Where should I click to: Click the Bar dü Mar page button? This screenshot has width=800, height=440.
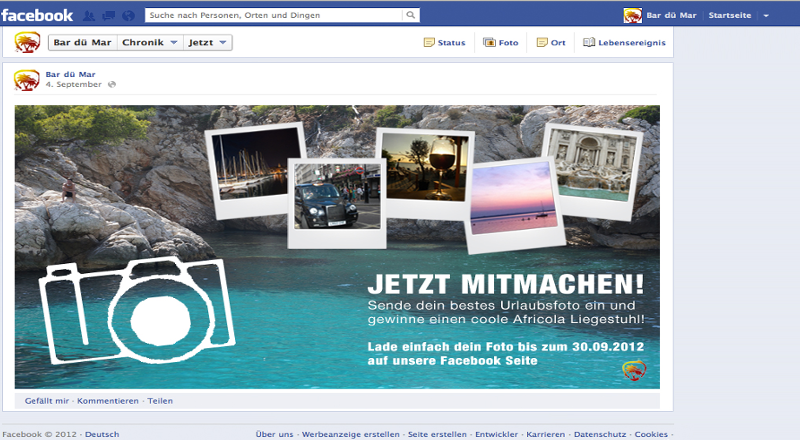(83, 42)
